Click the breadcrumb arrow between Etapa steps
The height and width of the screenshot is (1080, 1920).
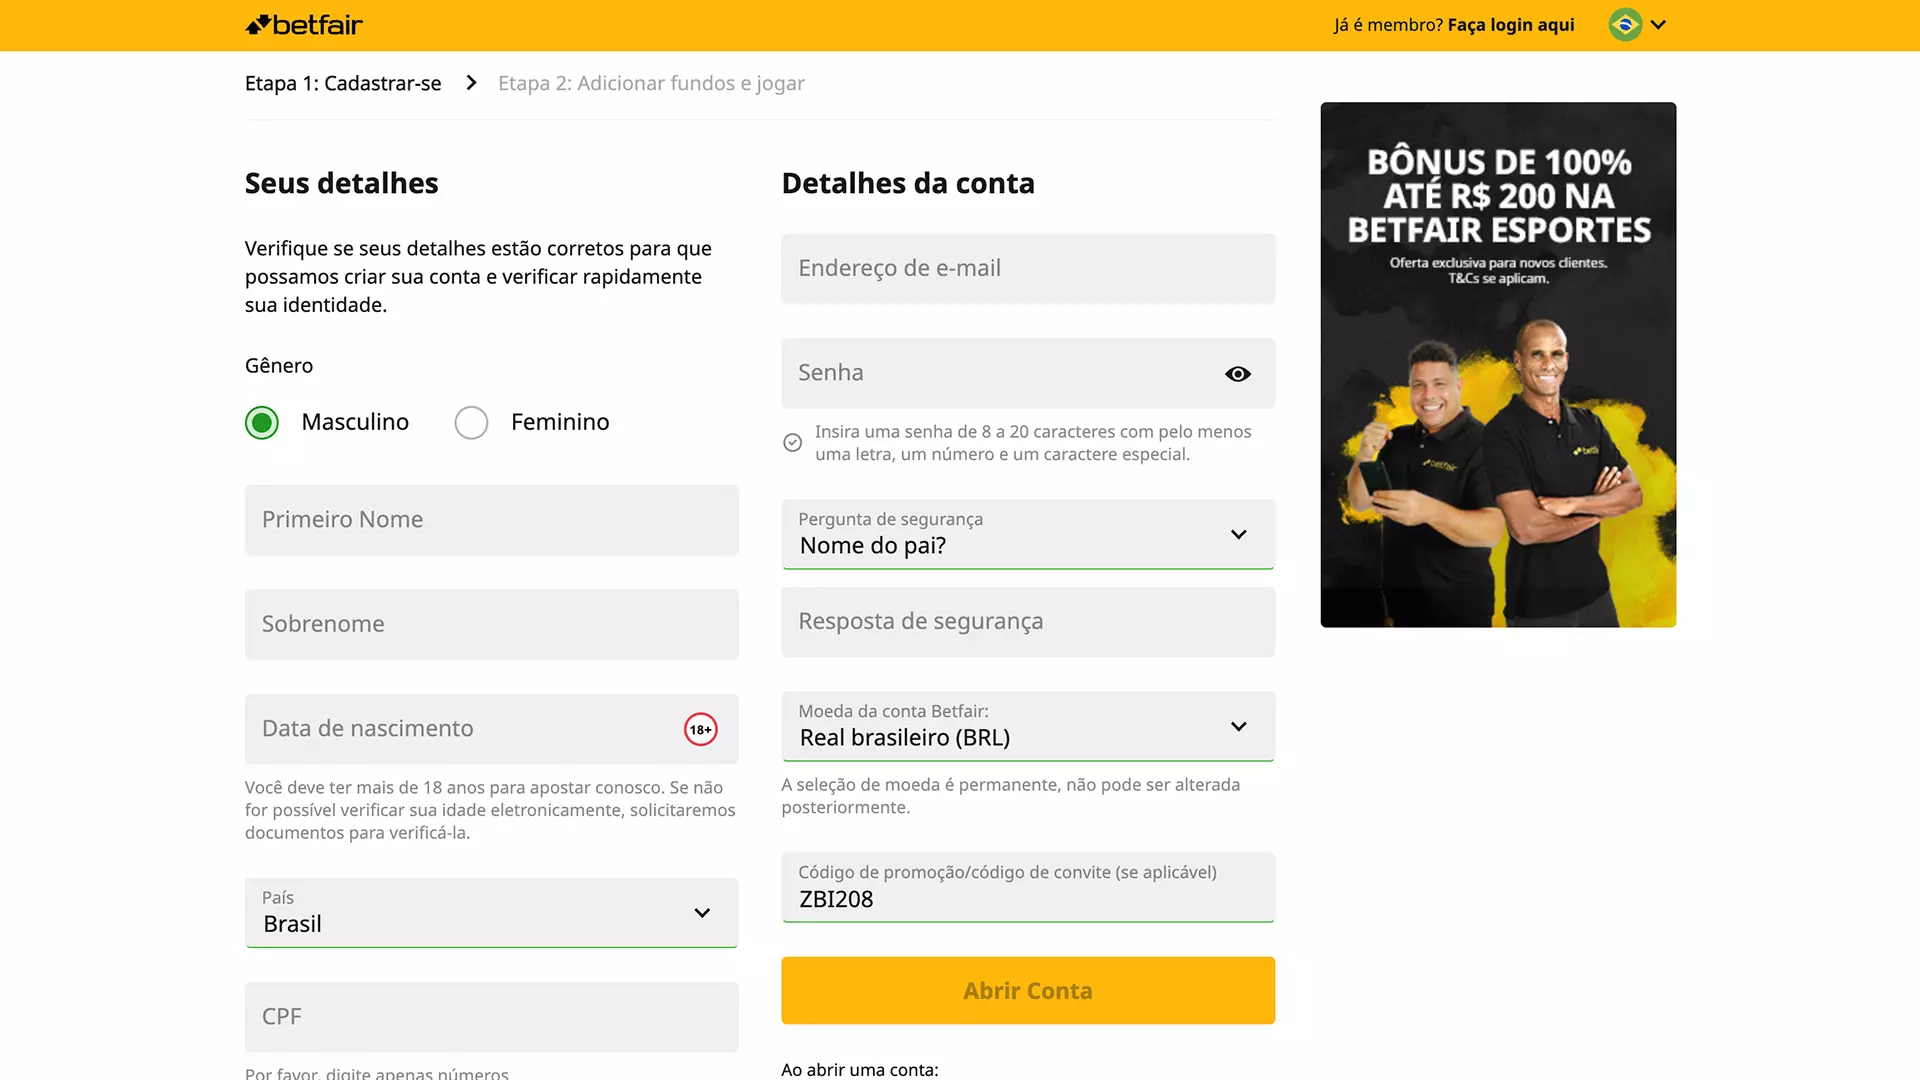(471, 83)
